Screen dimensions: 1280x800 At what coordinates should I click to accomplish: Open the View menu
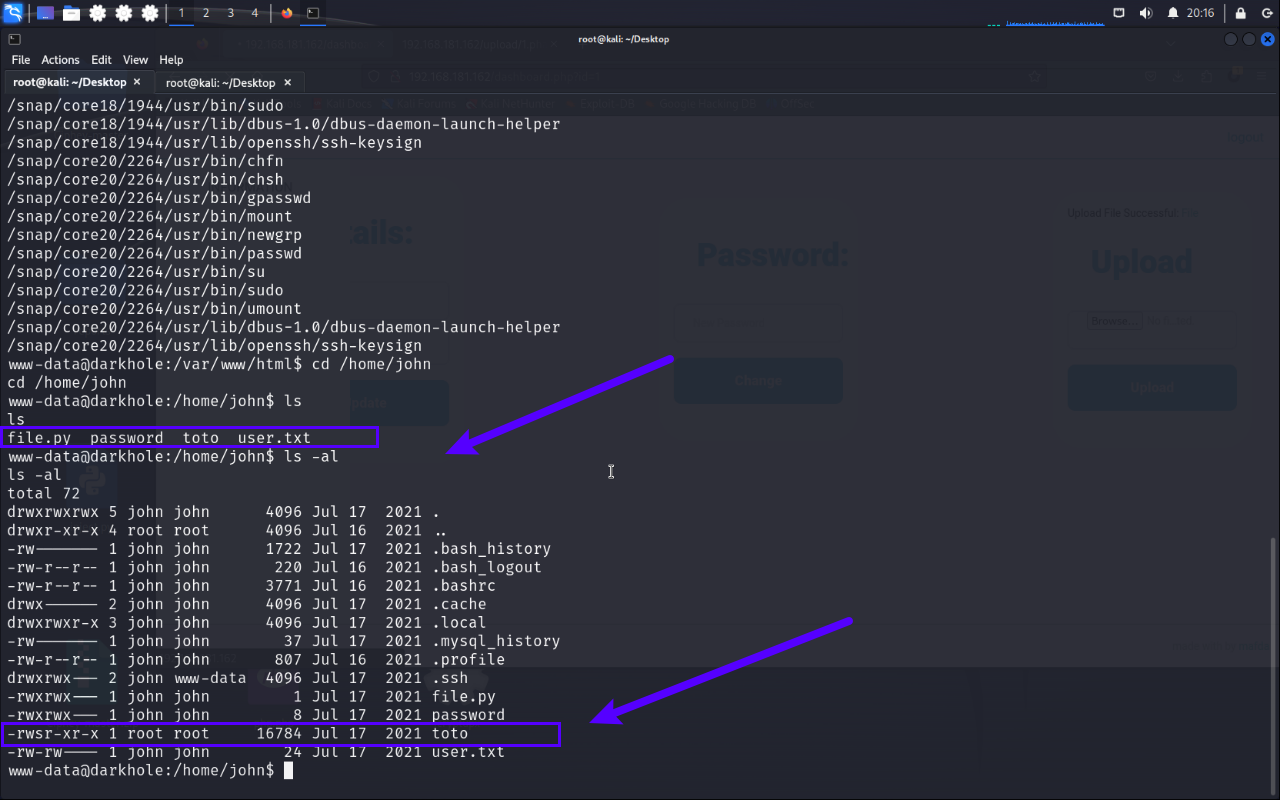tap(135, 60)
